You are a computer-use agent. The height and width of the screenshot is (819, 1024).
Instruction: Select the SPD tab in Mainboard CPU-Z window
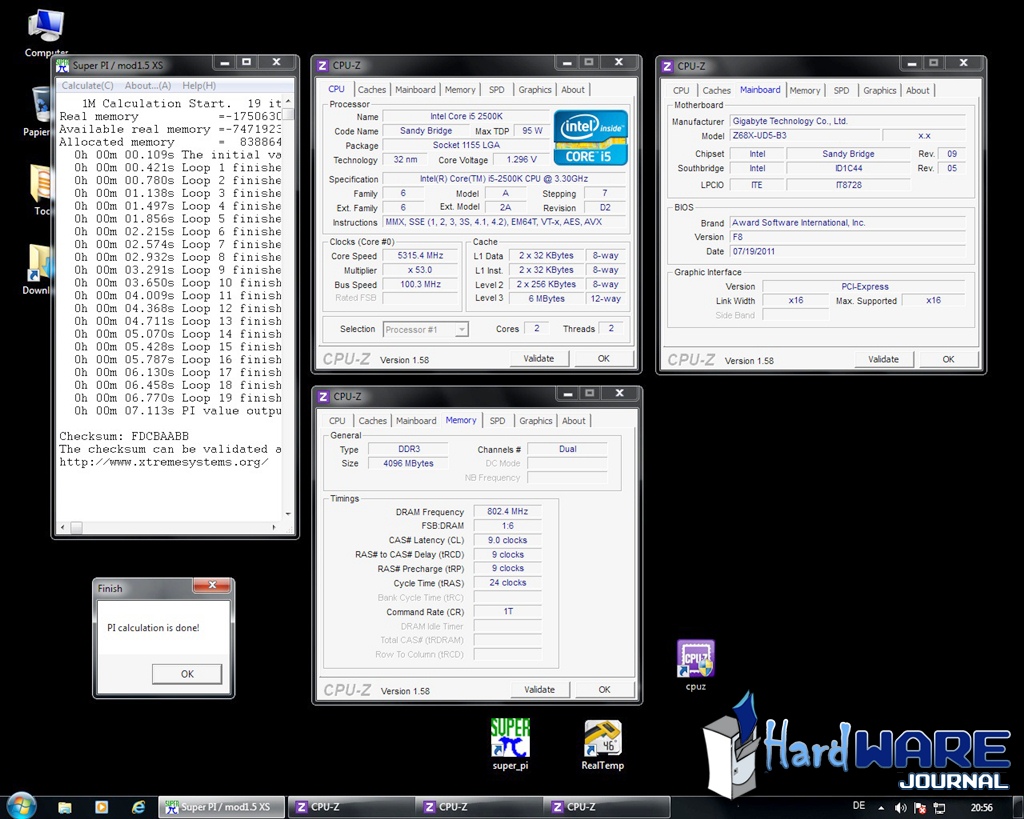(841, 91)
